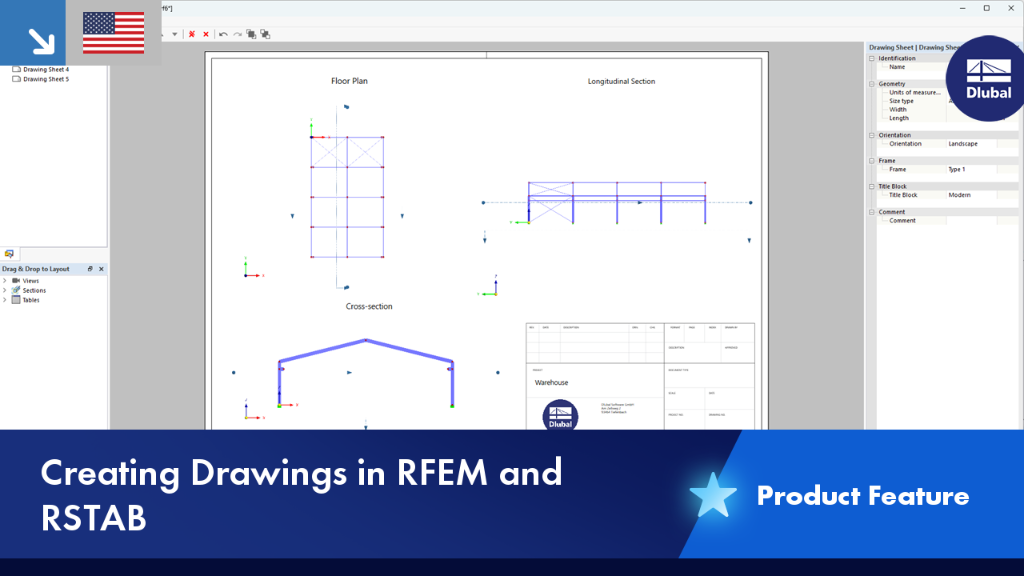
Task: Click the Undo arrow in toolbar
Action: tap(223, 34)
